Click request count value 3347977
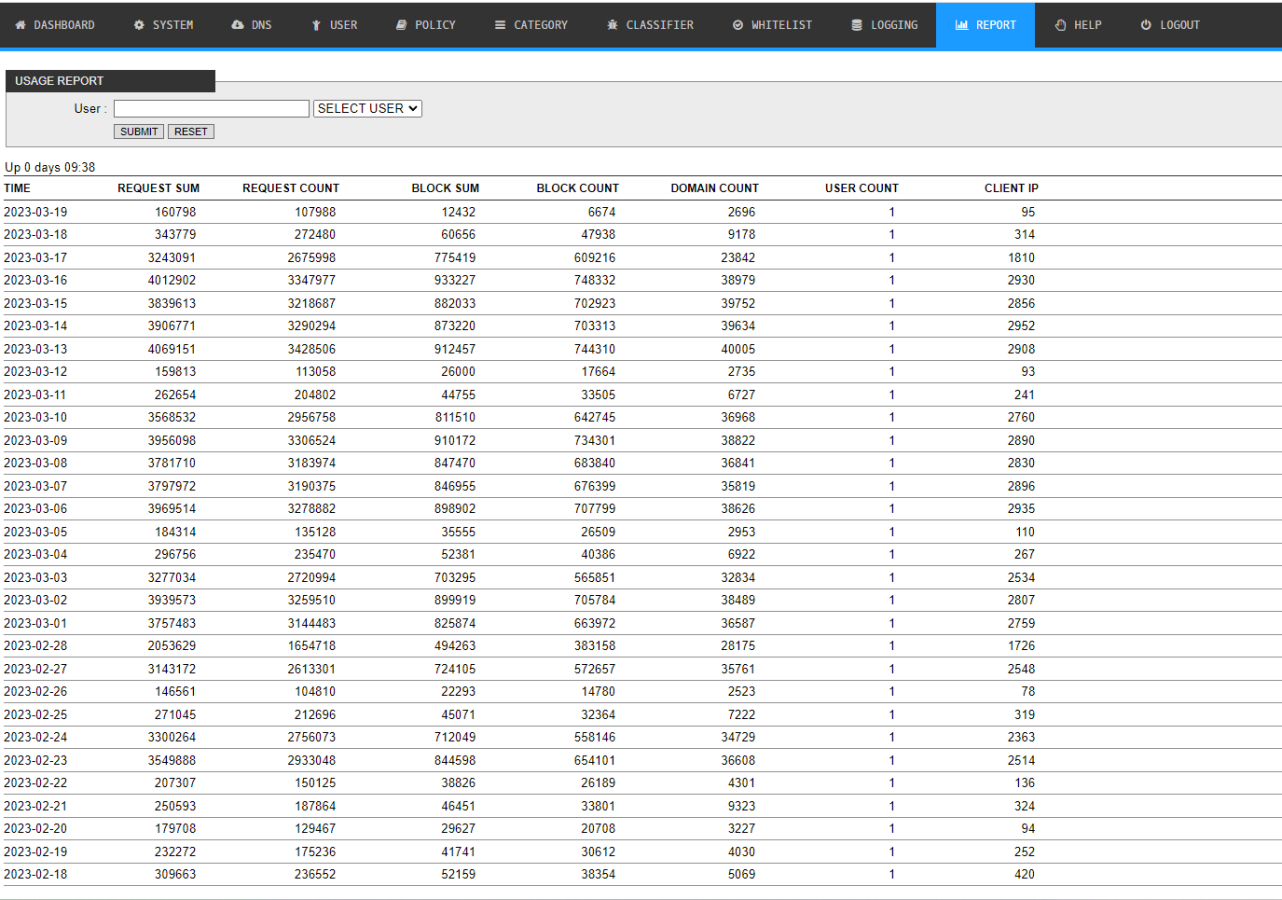 click(x=311, y=280)
